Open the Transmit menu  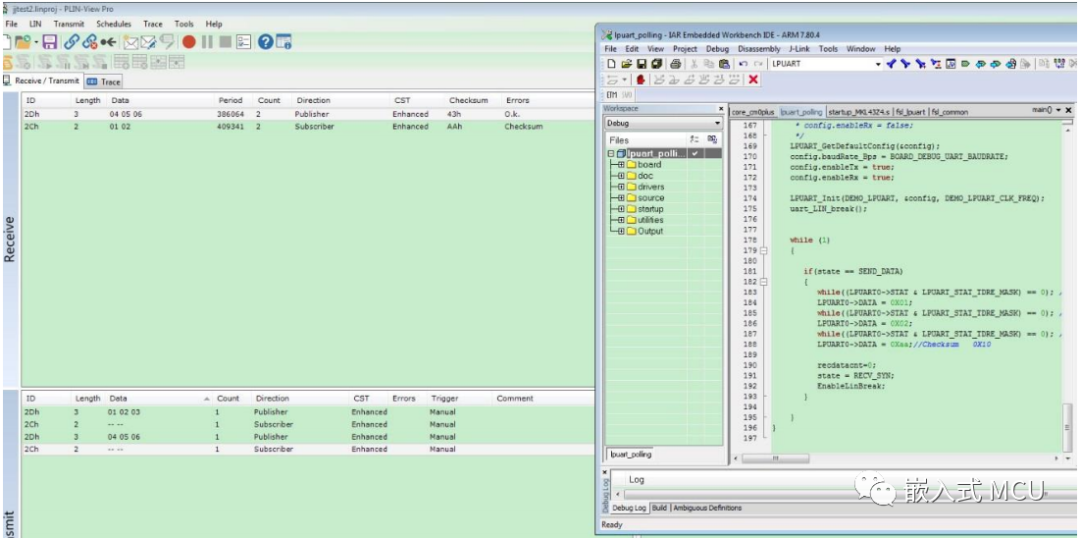coord(69,23)
